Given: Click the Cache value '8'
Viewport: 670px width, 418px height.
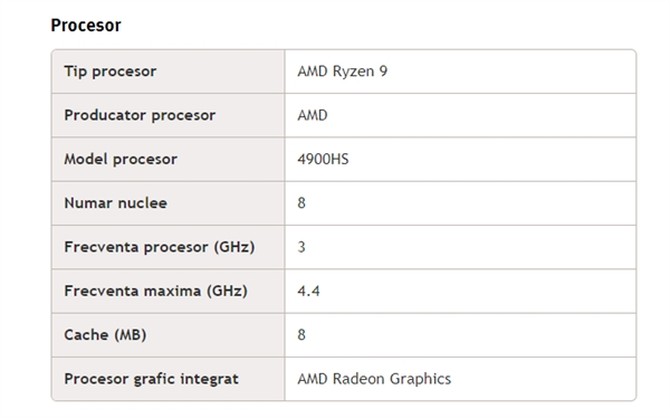Looking at the screenshot, I should tap(302, 335).
